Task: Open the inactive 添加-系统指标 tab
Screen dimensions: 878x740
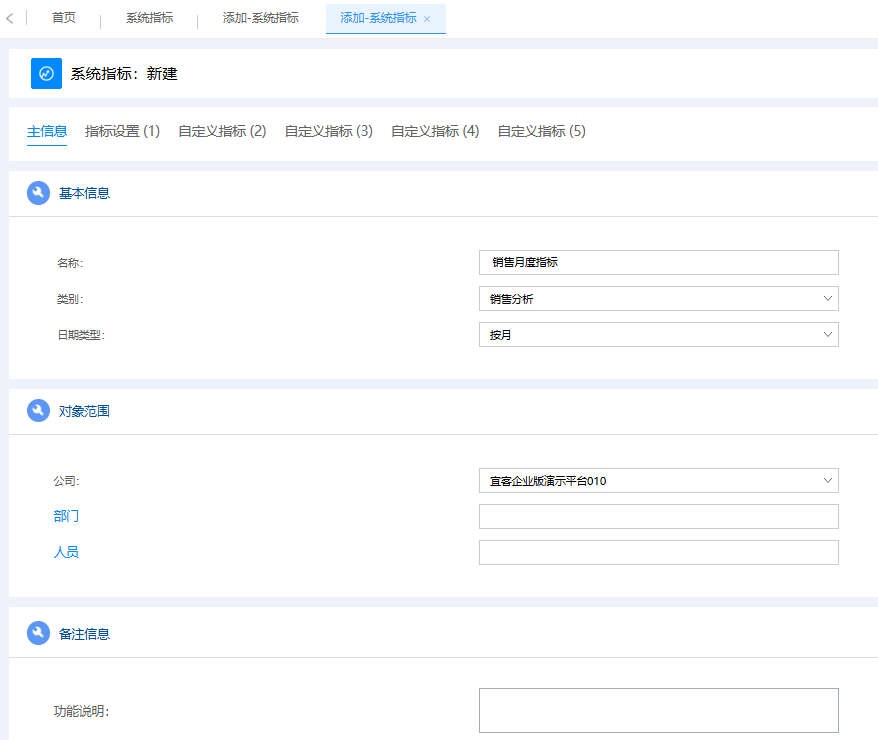Action: pyautogui.click(x=261, y=18)
